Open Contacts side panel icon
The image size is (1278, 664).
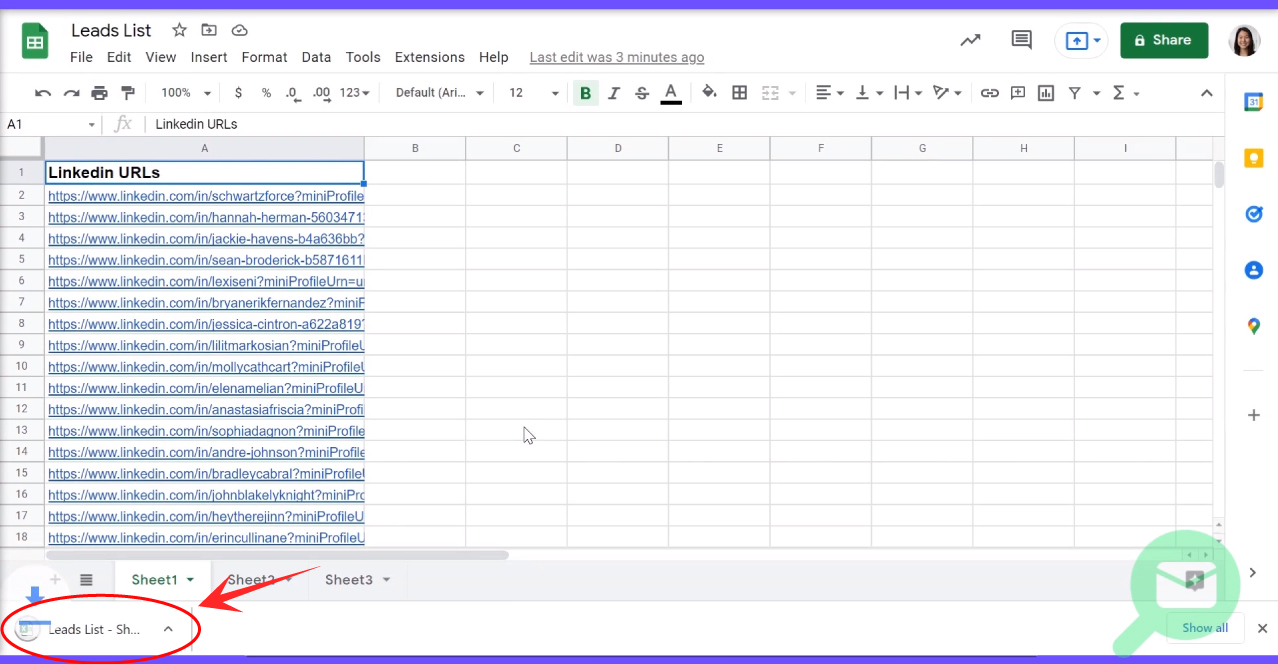(1253, 270)
